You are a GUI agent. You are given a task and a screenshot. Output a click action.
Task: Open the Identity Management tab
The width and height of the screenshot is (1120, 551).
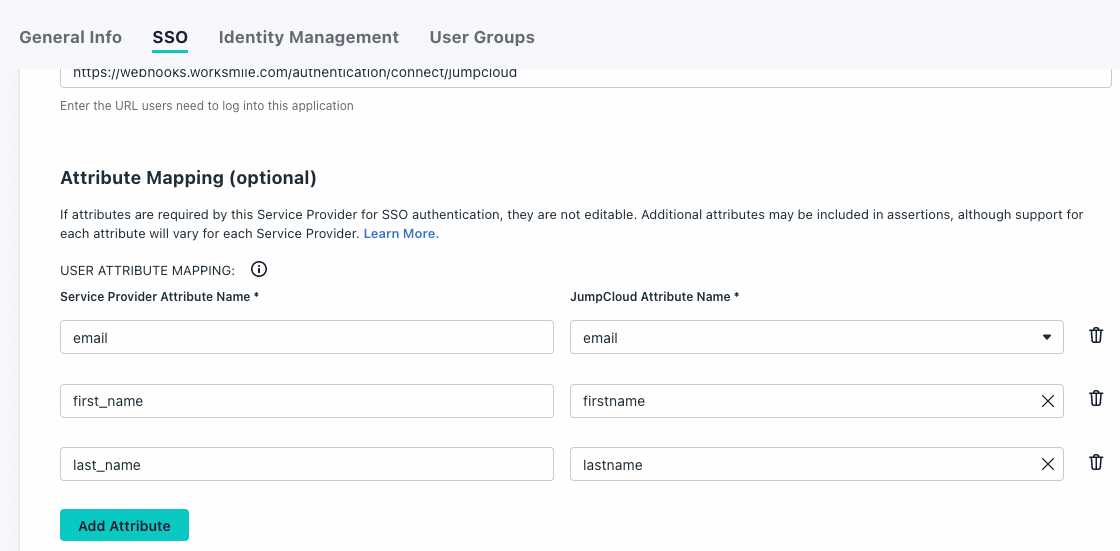coord(309,37)
